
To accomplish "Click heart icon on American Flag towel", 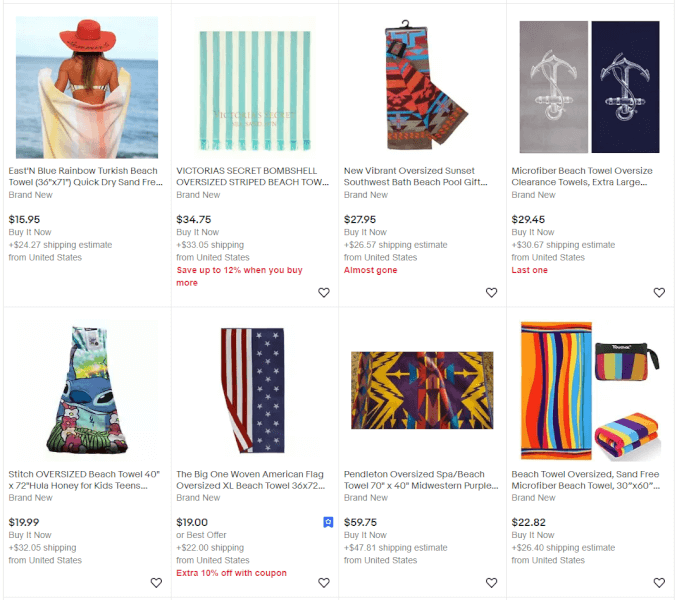I will tap(324, 583).
